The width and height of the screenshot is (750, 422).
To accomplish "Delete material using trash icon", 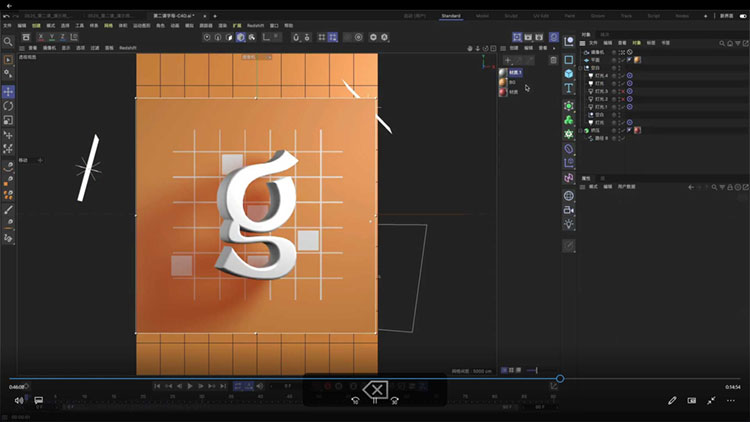I will coord(554,59).
